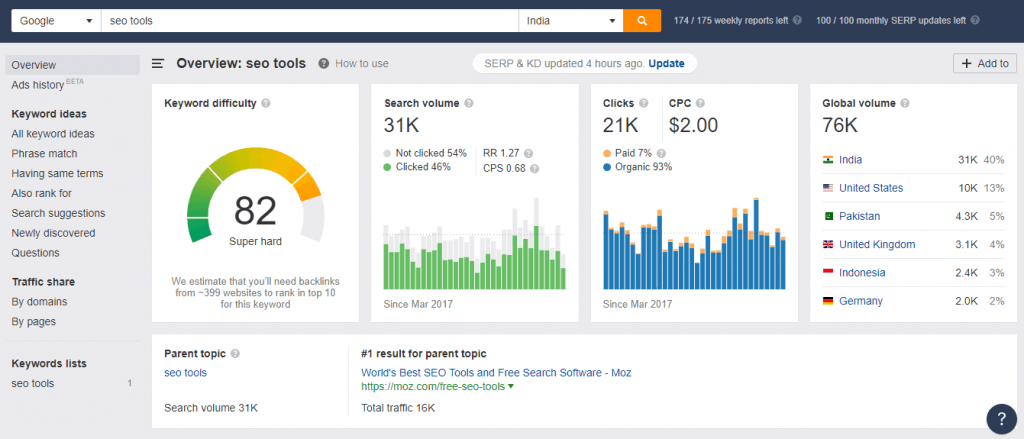Click help icon beside Search volume
1024x439 pixels.
[469, 103]
